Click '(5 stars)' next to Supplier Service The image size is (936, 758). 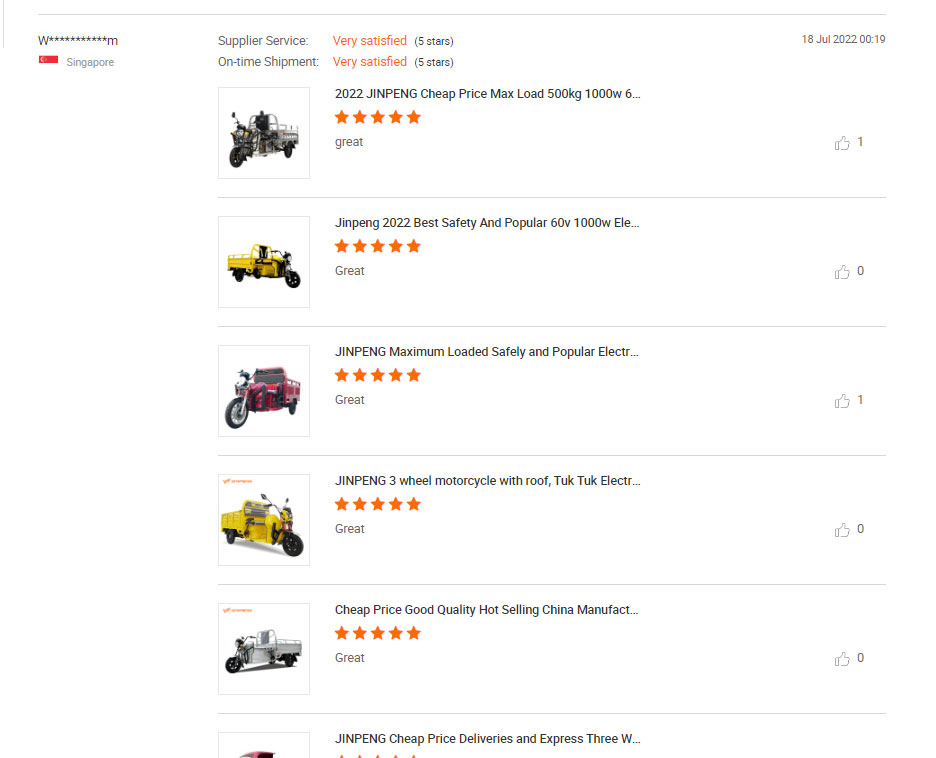tap(434, 41)
